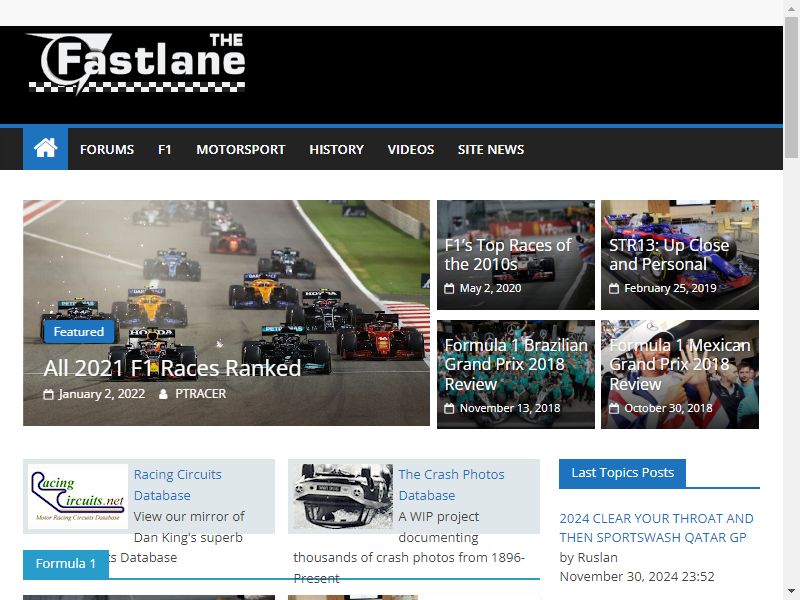The width and height of the screenshot is (800, 600).
Task: Click the overturned car crash photo thumbnail
Action: click(x=343, y=496)
